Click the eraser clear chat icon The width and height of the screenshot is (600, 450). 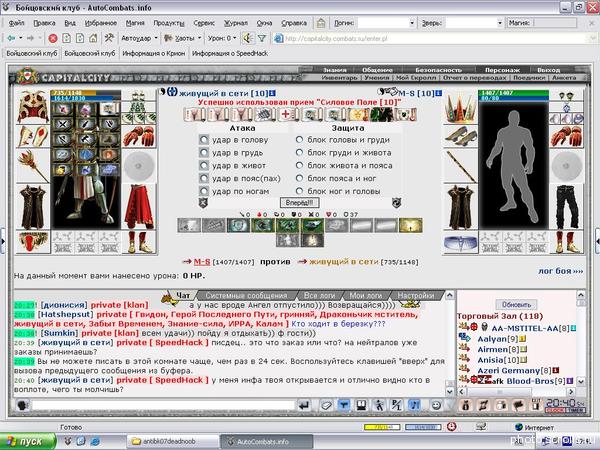click(x=326, y=405)
